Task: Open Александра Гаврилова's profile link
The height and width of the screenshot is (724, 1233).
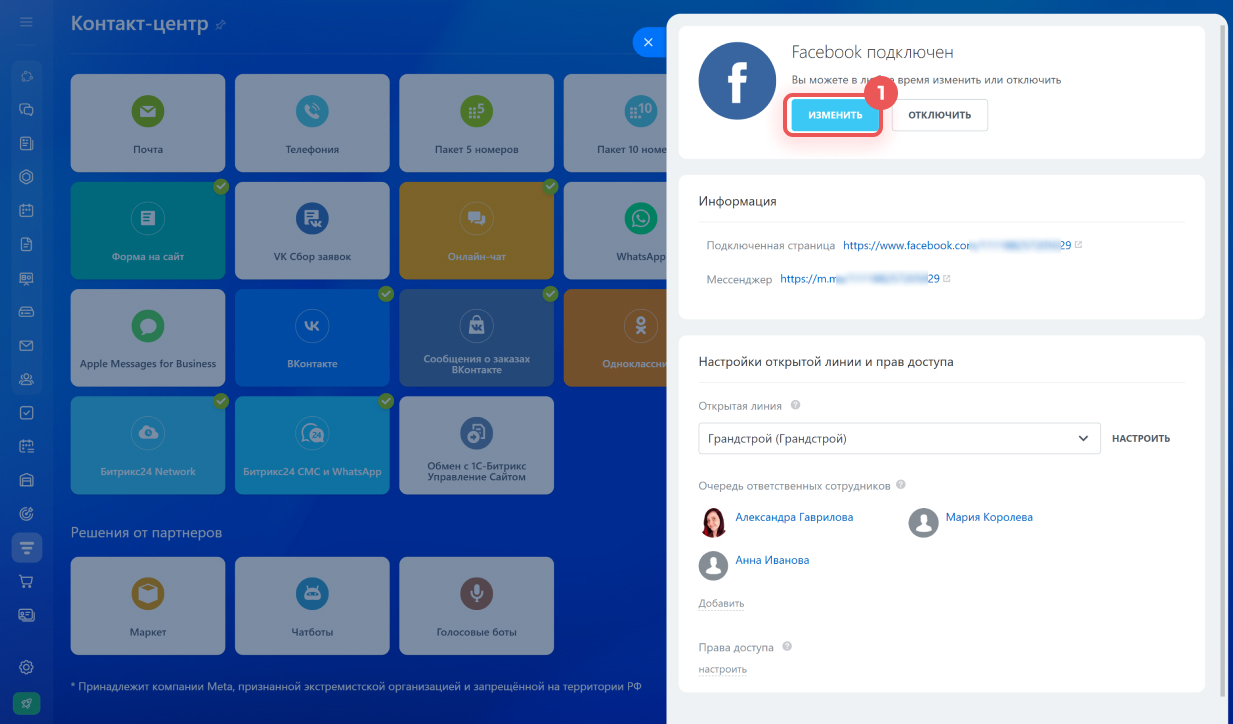Action: click(794, 517)
